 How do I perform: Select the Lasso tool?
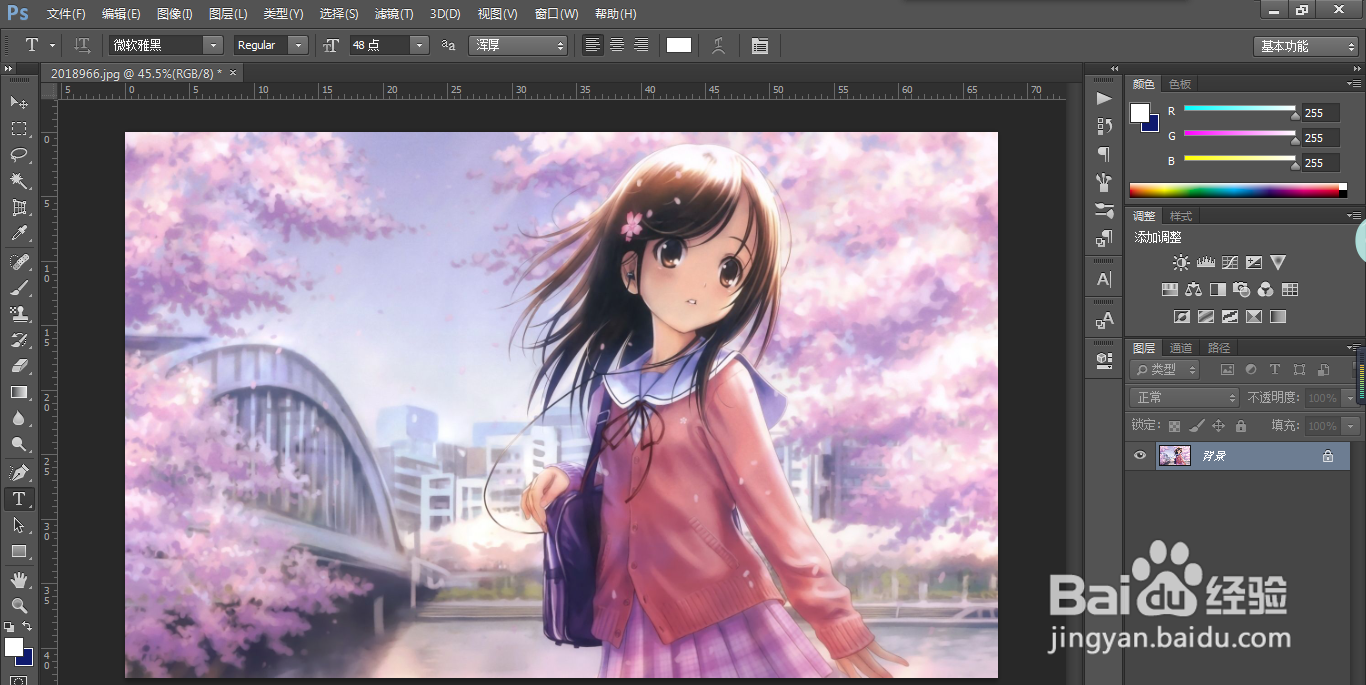(19, 155)
